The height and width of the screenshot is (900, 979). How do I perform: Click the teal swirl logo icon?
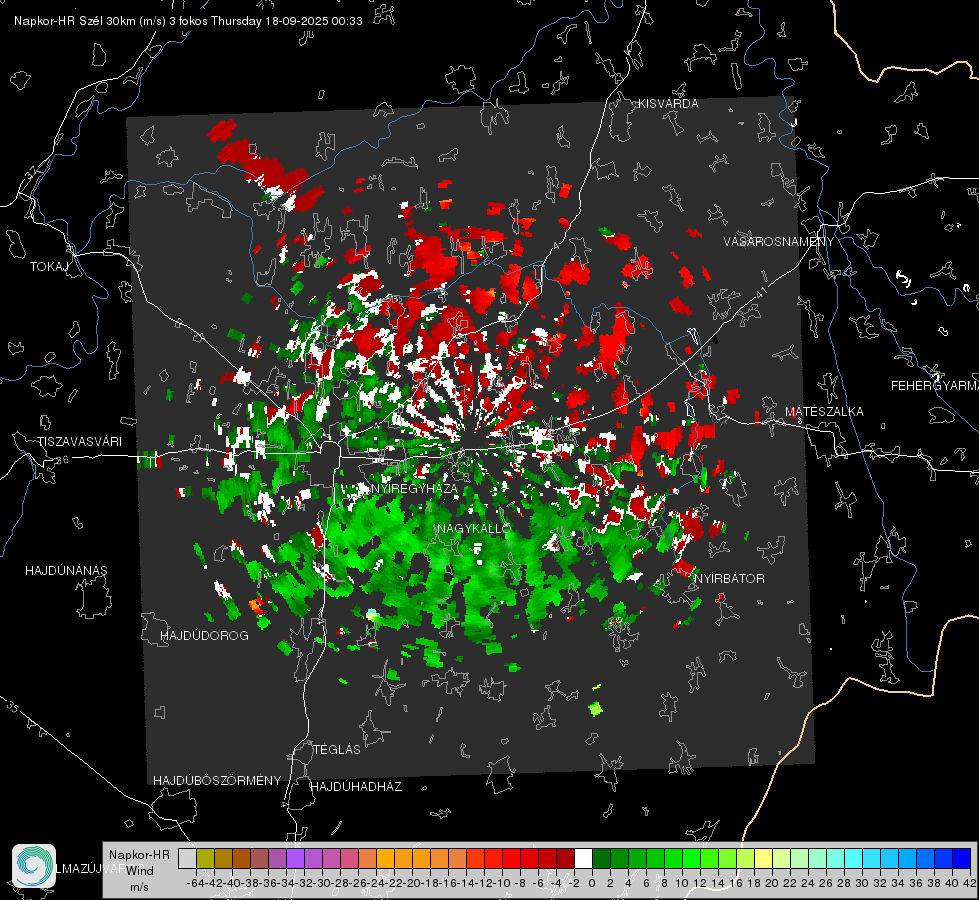pyautogui.click(x=34, y=866)
